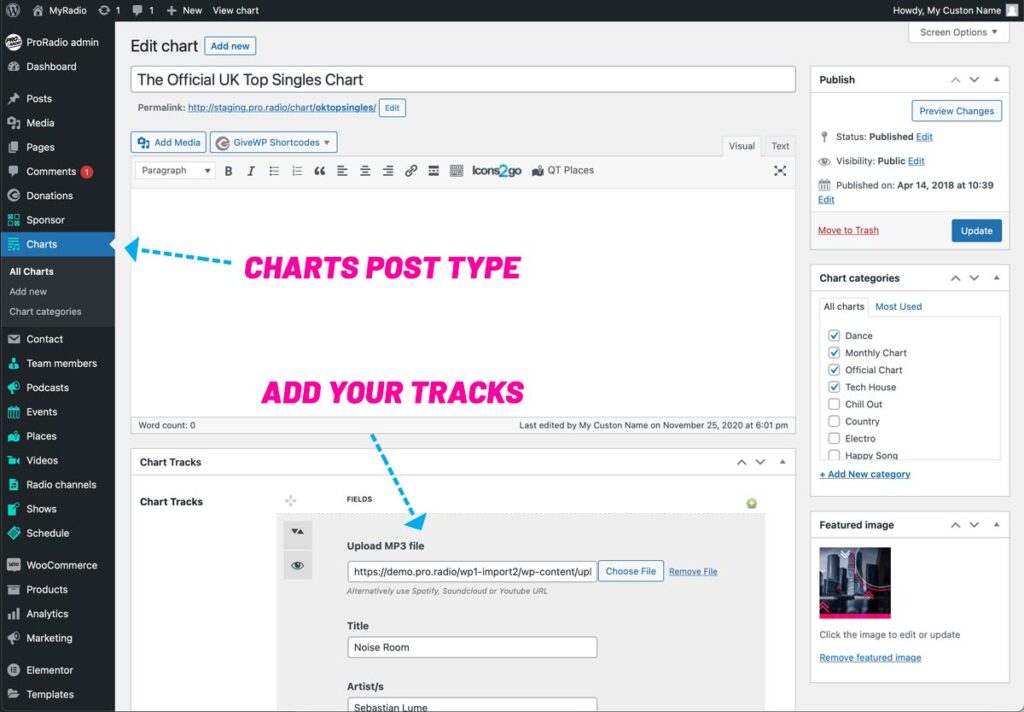Click the blue Update button

[976, 230]
